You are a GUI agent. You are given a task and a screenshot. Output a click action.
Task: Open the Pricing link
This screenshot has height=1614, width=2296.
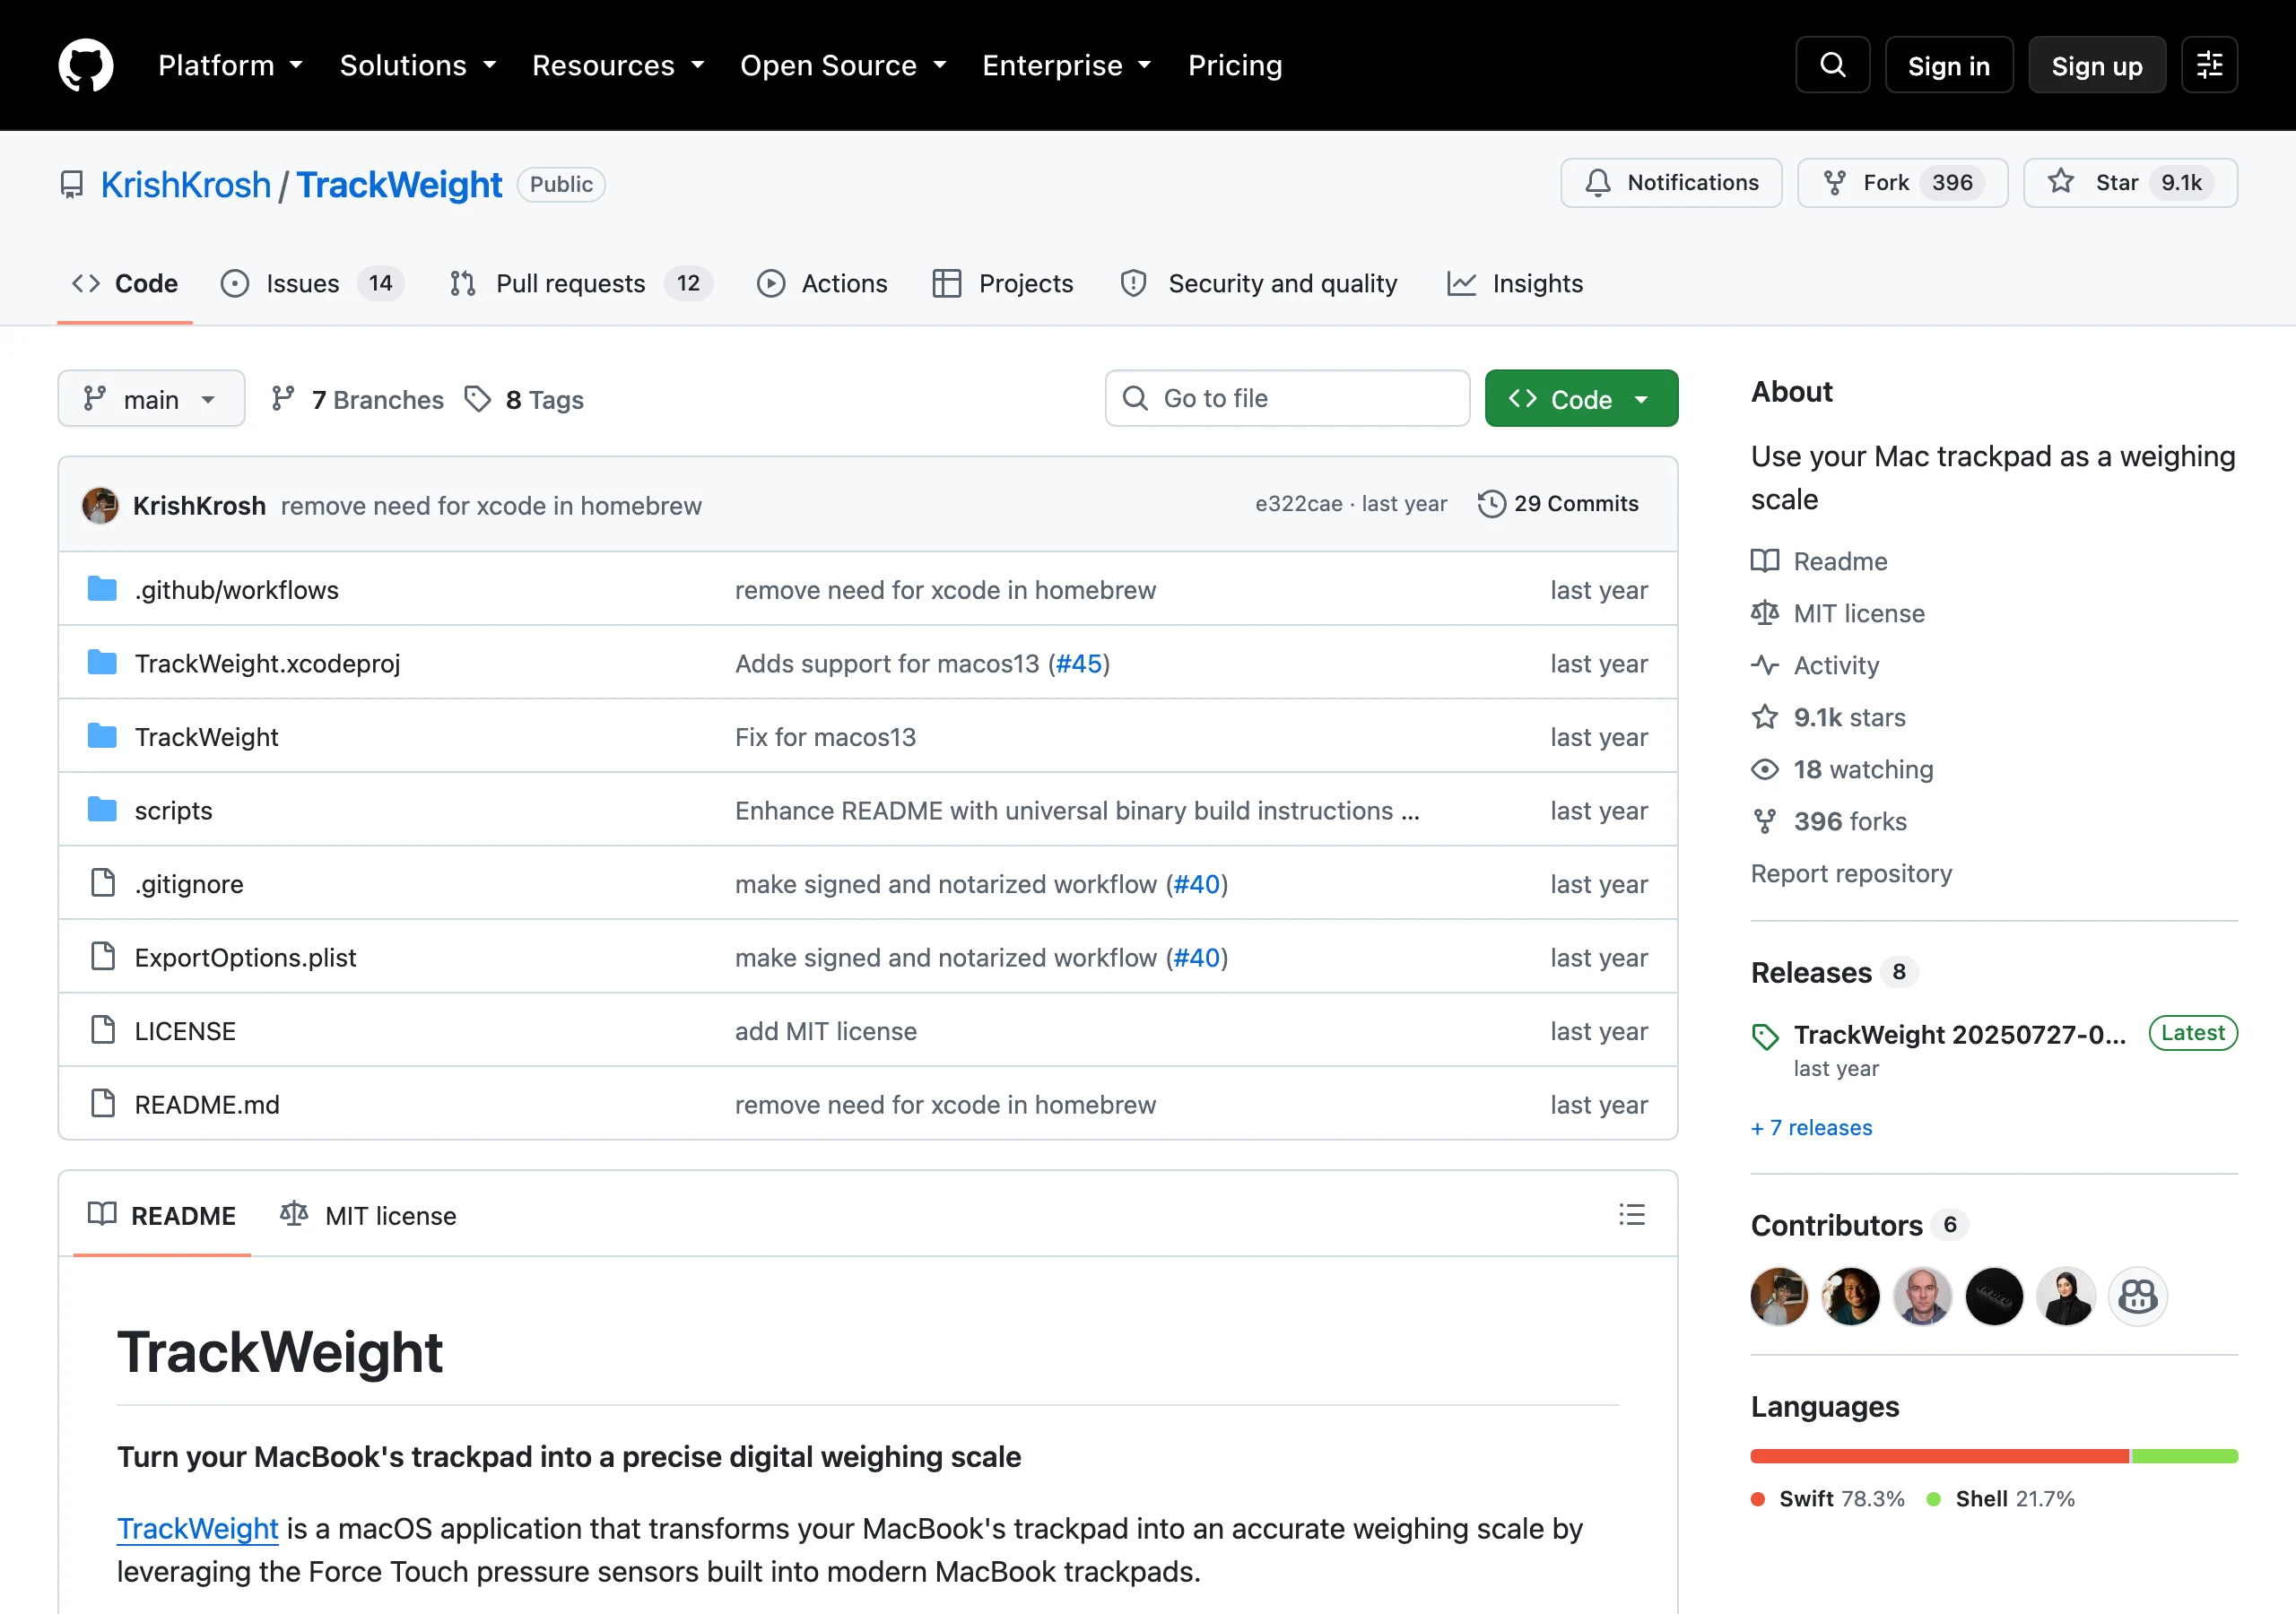(x=1235, y=65)
